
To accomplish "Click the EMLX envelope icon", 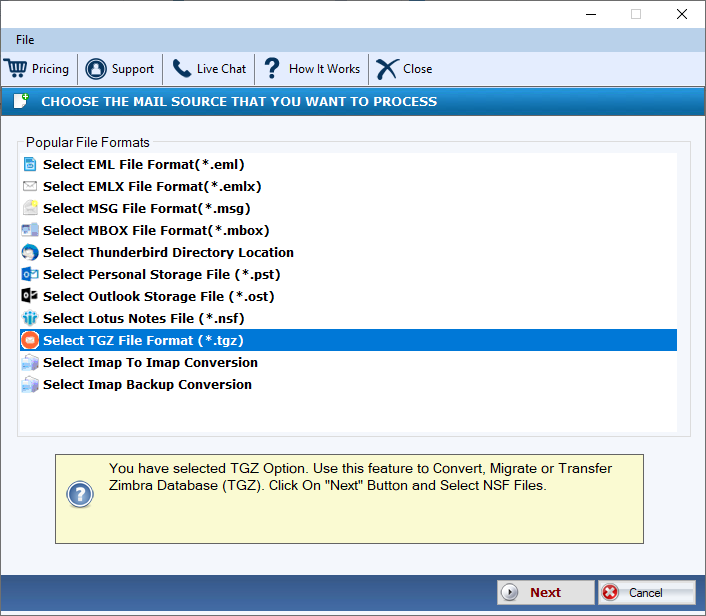I will [30, 186].
